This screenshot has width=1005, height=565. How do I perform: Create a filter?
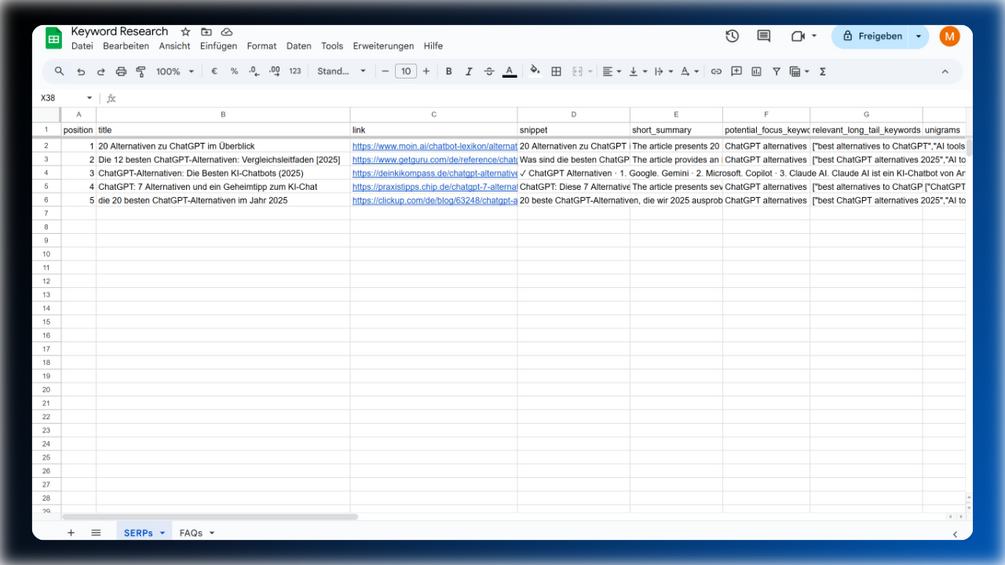(x=776, y=72)
